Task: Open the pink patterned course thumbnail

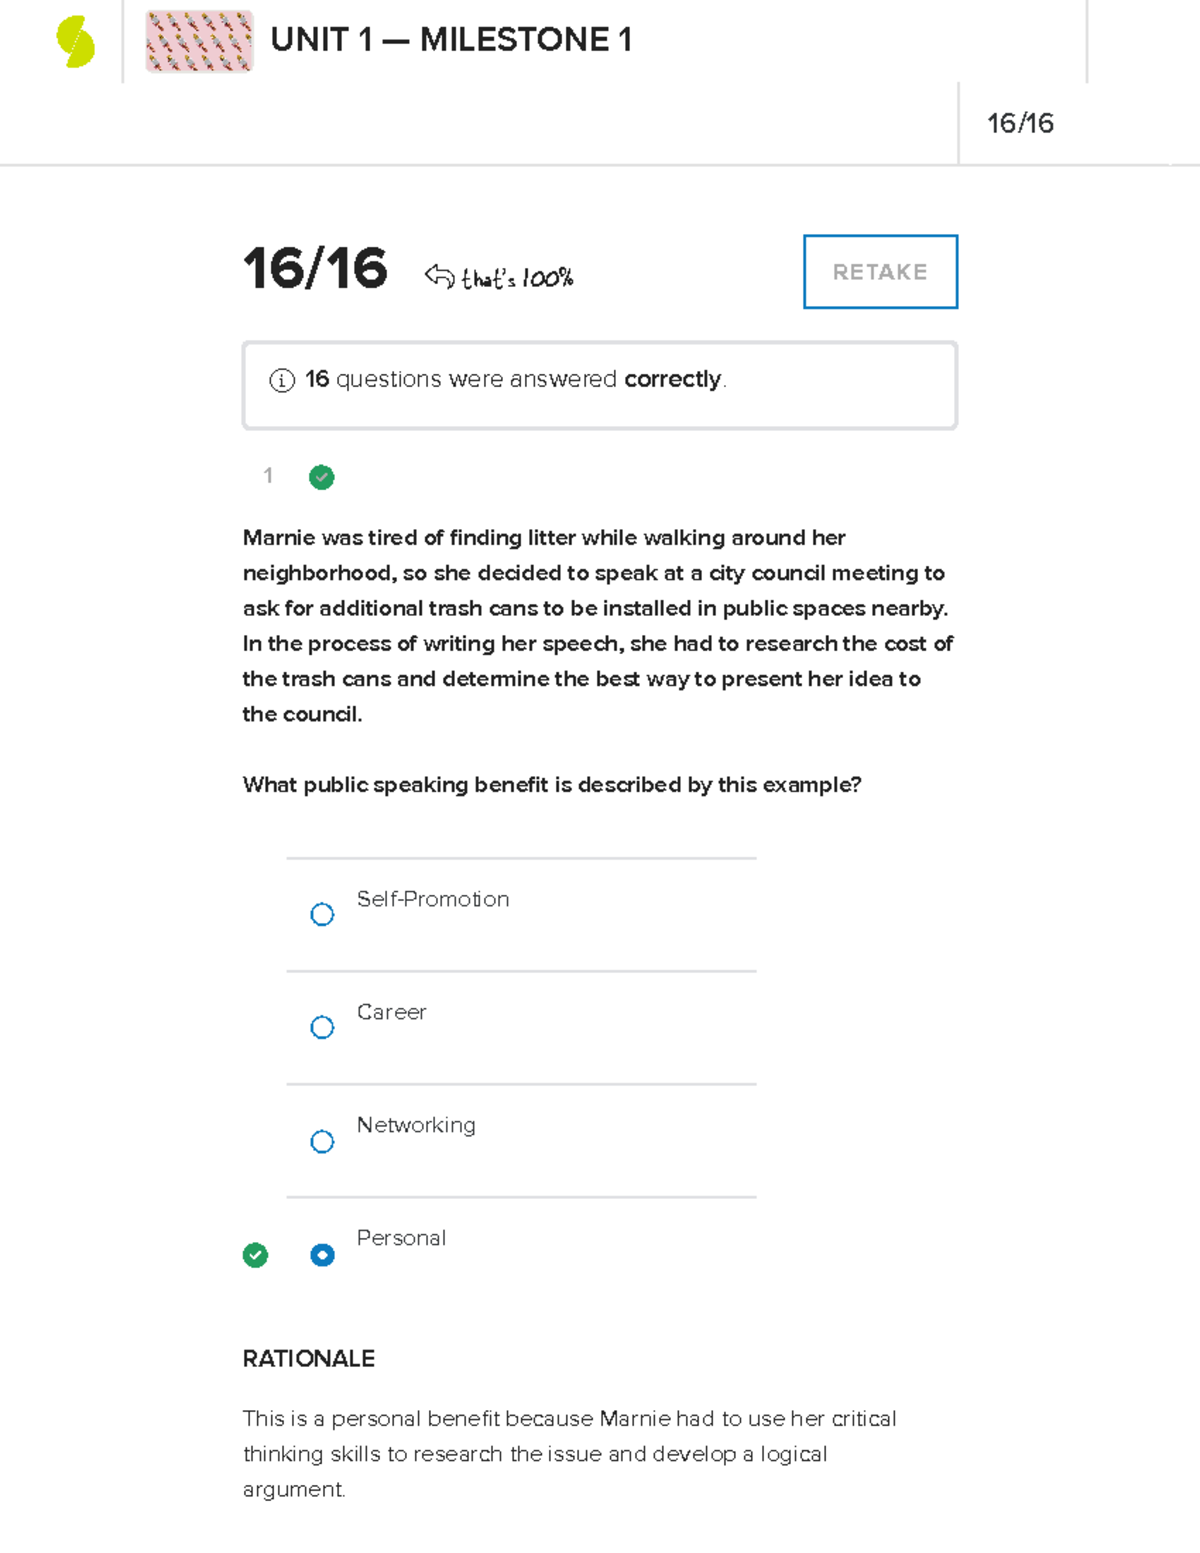Action: pos(199,41)
